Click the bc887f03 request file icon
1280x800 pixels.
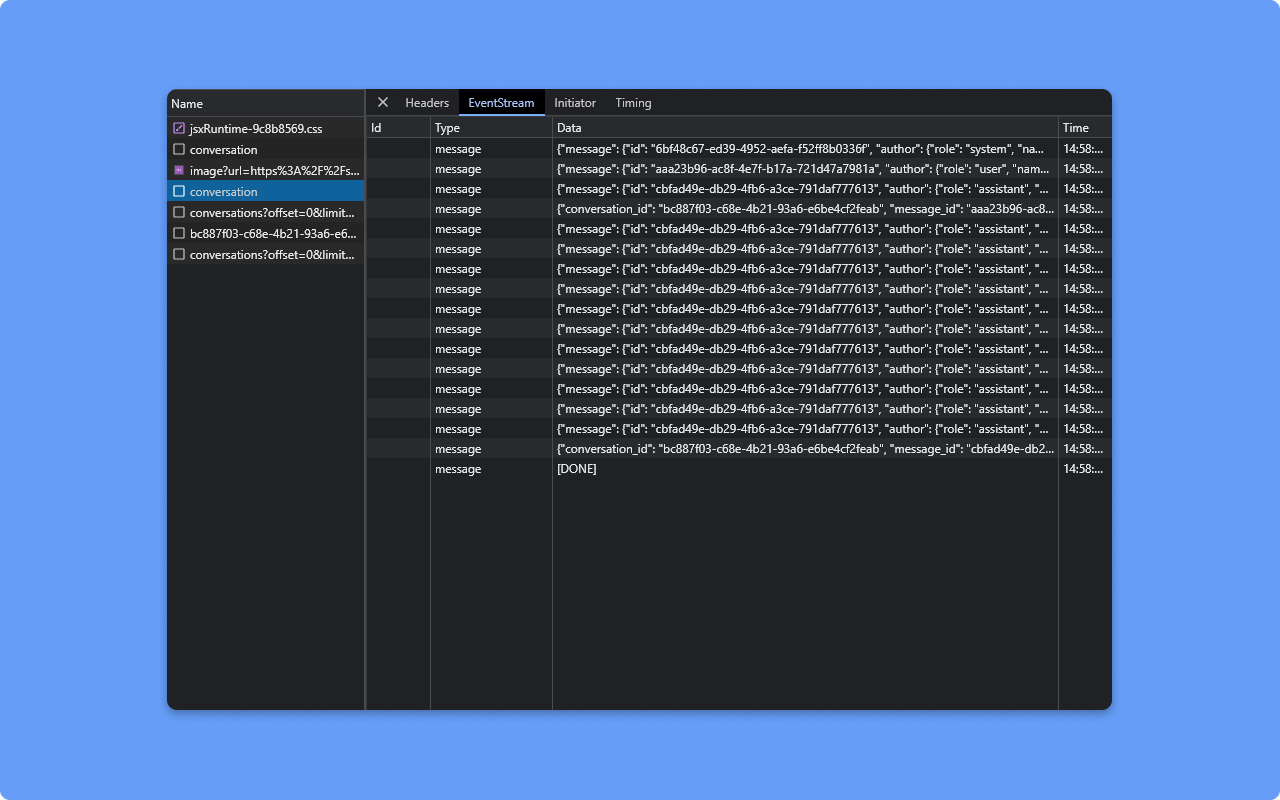[x=179, y=234]
